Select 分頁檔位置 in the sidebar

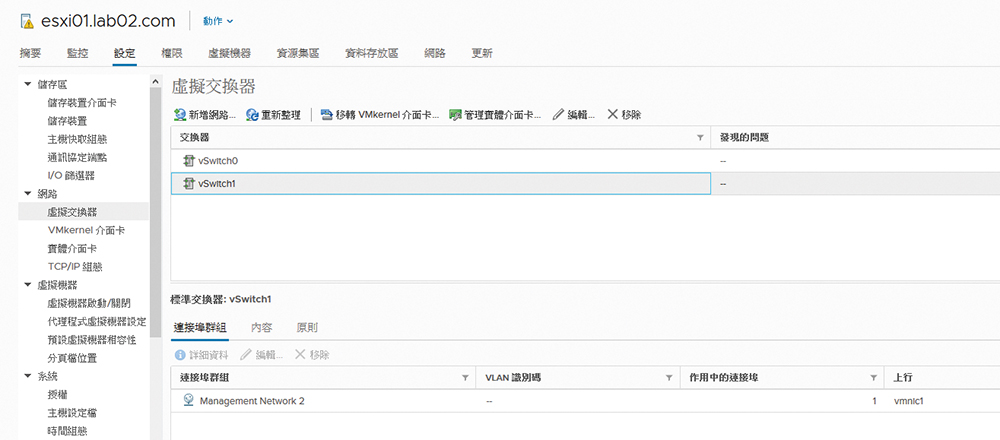[x=71, y=358]
